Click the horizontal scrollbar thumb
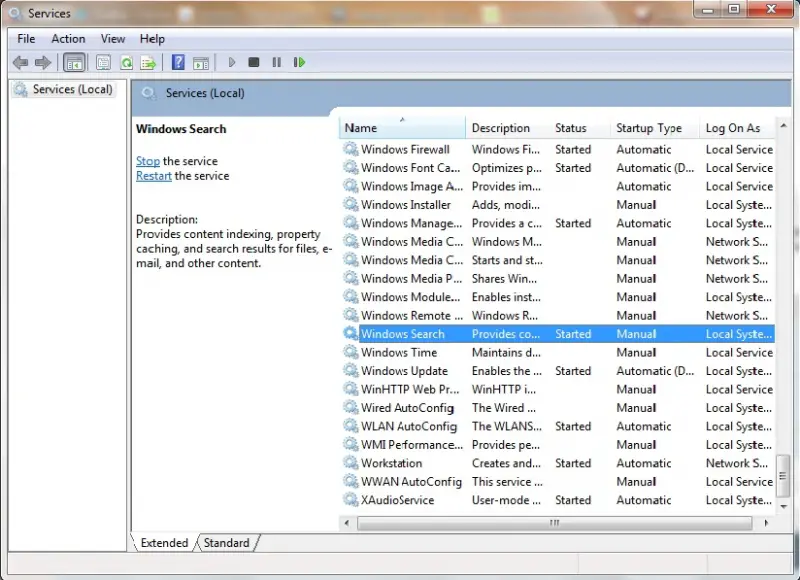 (x=555, y=523)
